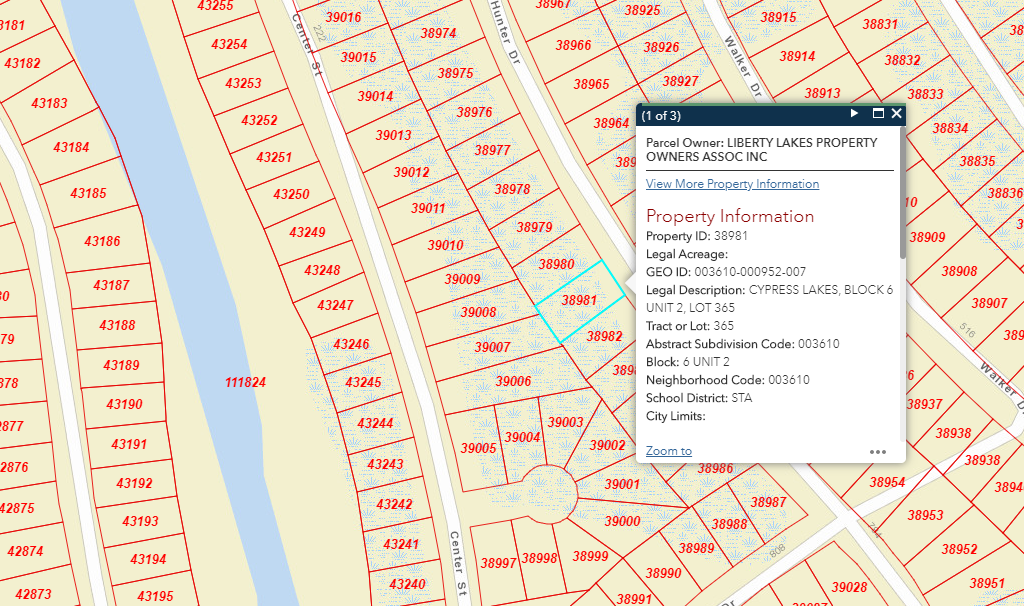This screenshot has height=606, width=1024.
Task: Click parcel 38999 below the cul-de-sac
Action: pos(590,556)
